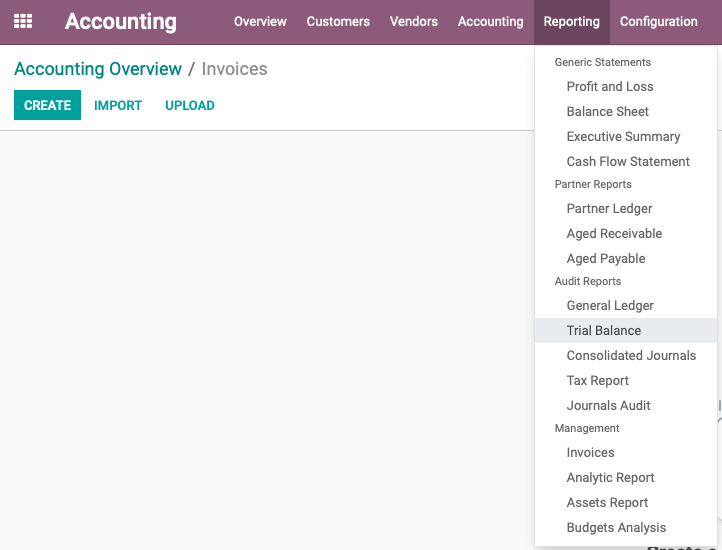
Task: Choose Cash Flow Statement
Action: [x=626, y=162]
